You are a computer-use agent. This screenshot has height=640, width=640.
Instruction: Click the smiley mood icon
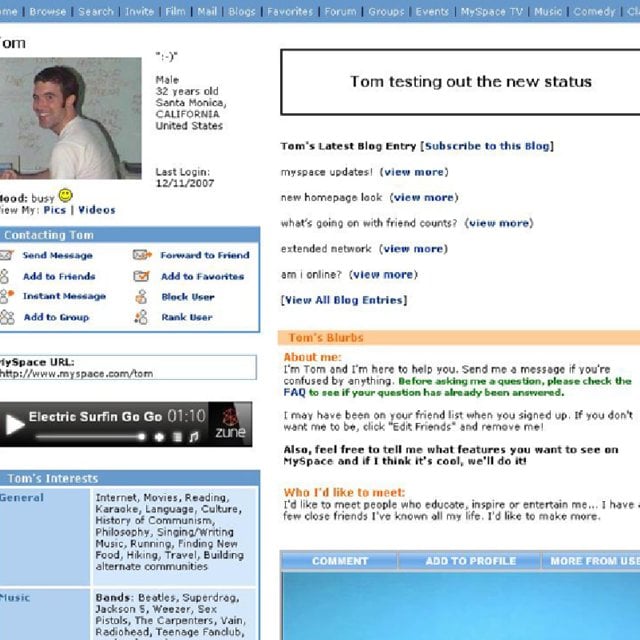point(66,196)
